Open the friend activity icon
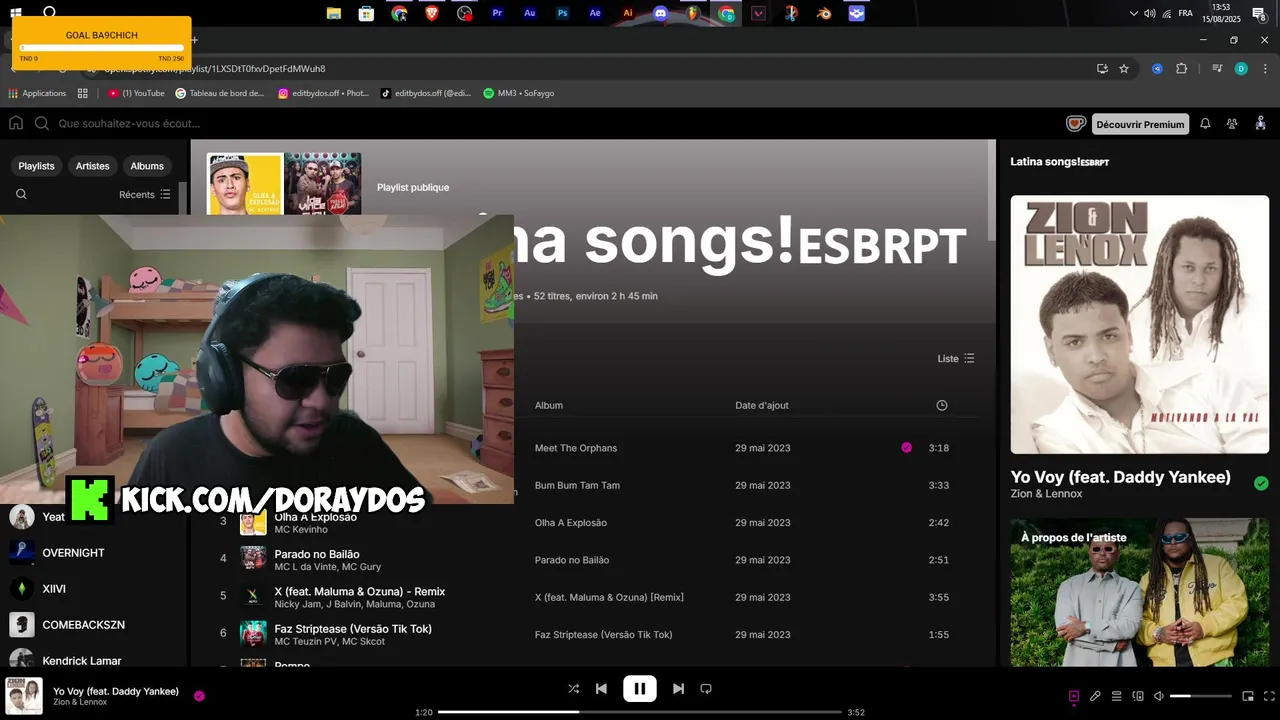1280x720 pixels. [1232, 124]
